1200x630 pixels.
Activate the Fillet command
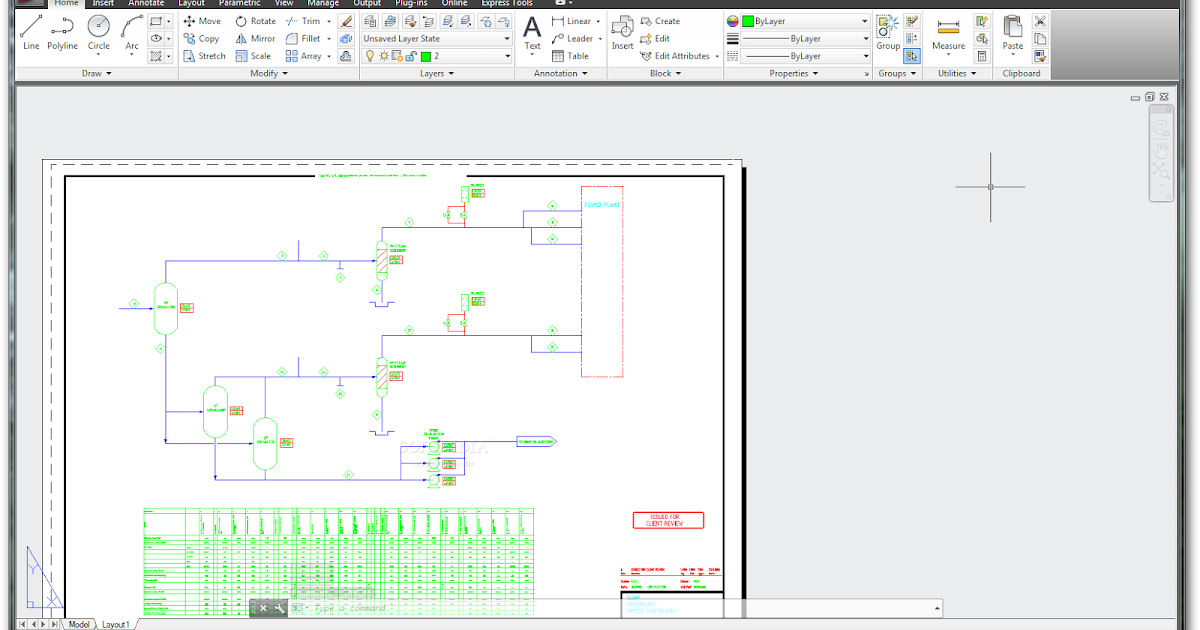click(x=303, y=38)
